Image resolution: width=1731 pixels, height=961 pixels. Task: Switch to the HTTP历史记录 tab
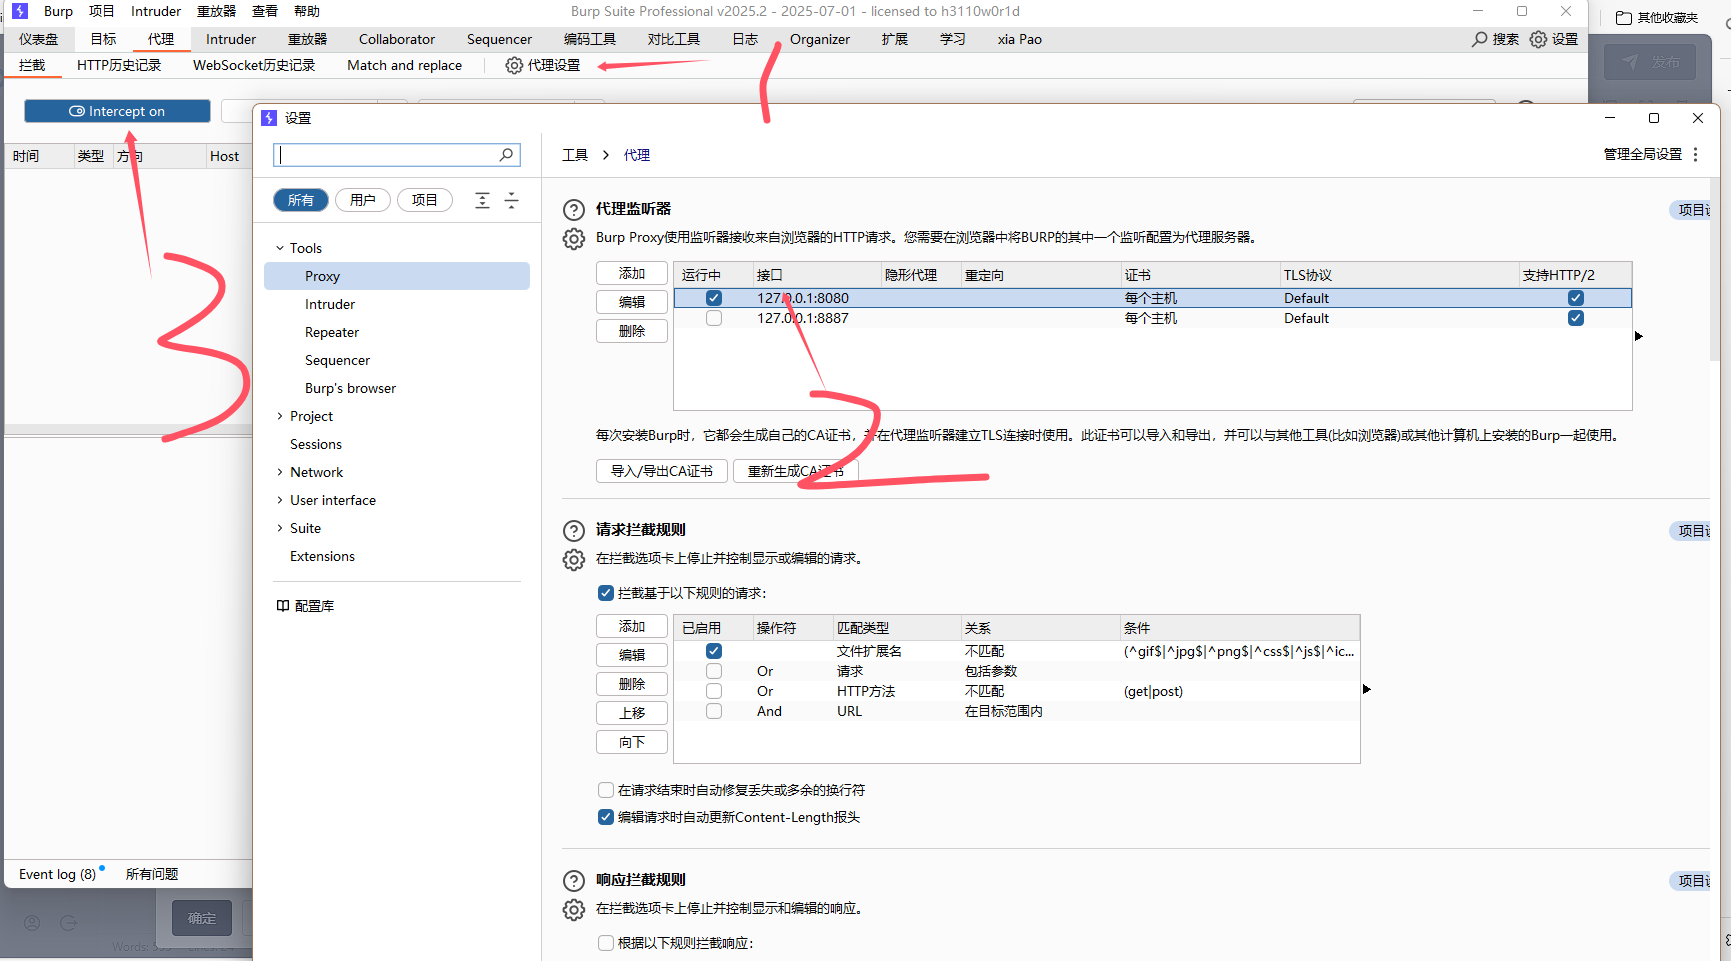pyautogui.click(x=118, y=65)
